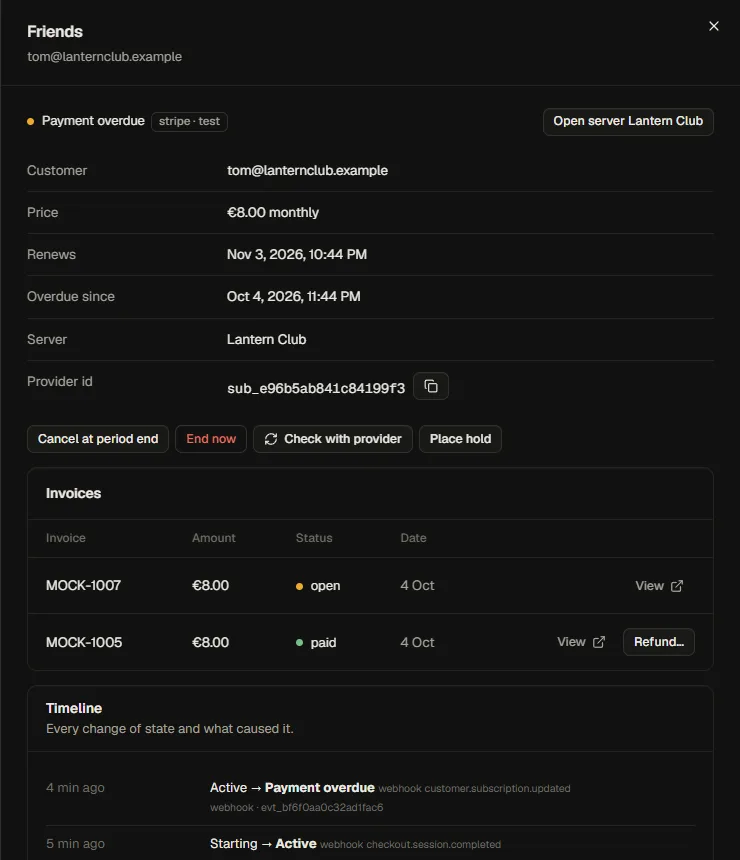The height and width of the screenshot is (860, 740).
Task: Place hold on this subscription
Action: [x=460, y=439]
